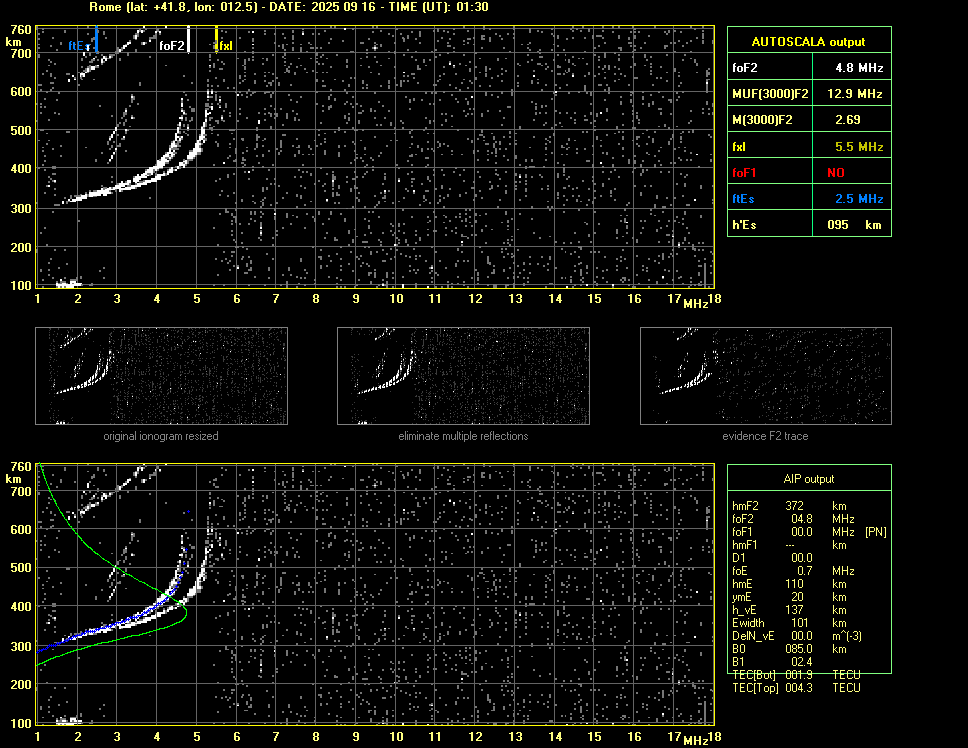Click the 'evidence F2 trace' caption
Viewport: 968px width, 748px height.
click(766, 436)
